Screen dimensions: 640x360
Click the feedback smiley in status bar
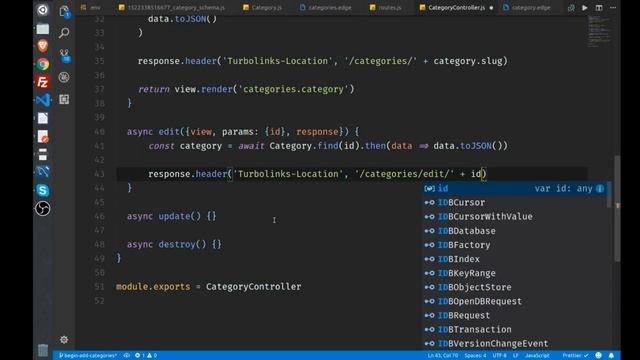coord(598,356)
